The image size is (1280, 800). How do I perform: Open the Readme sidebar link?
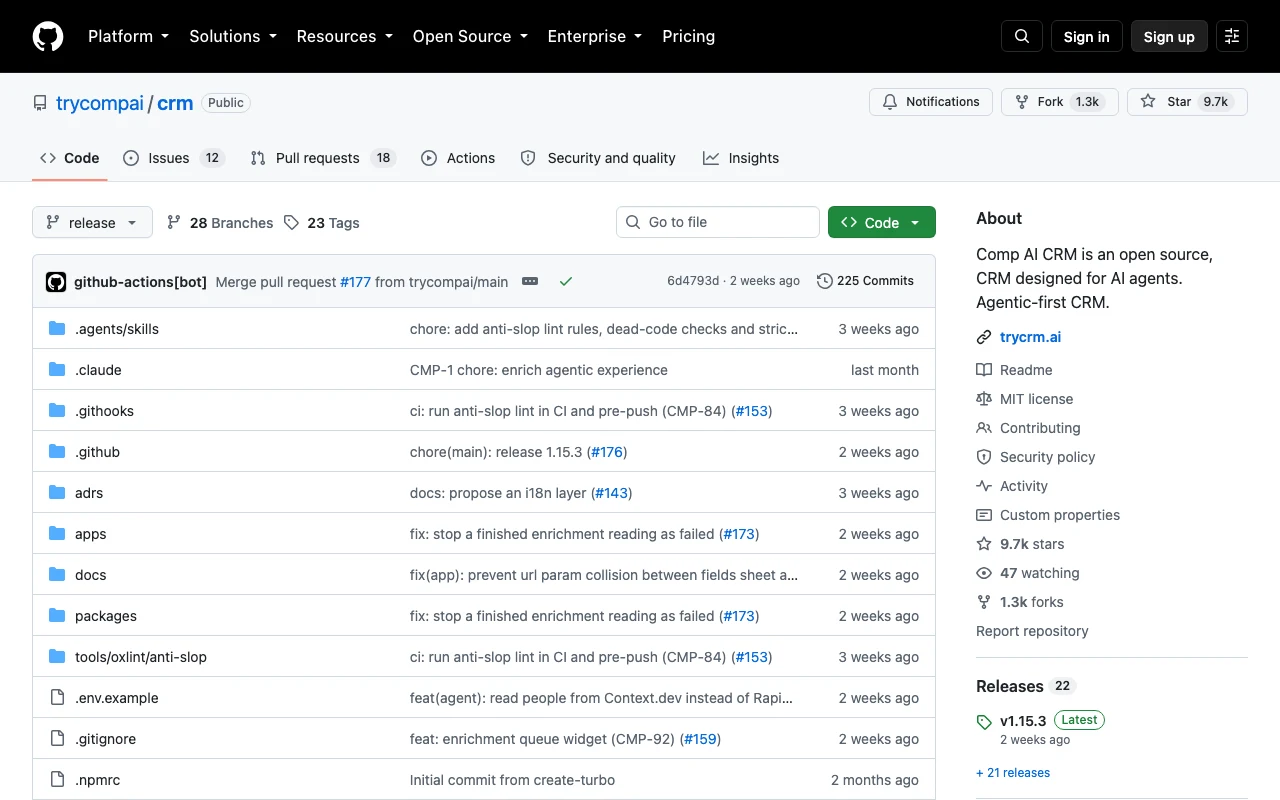(1014, 370)
